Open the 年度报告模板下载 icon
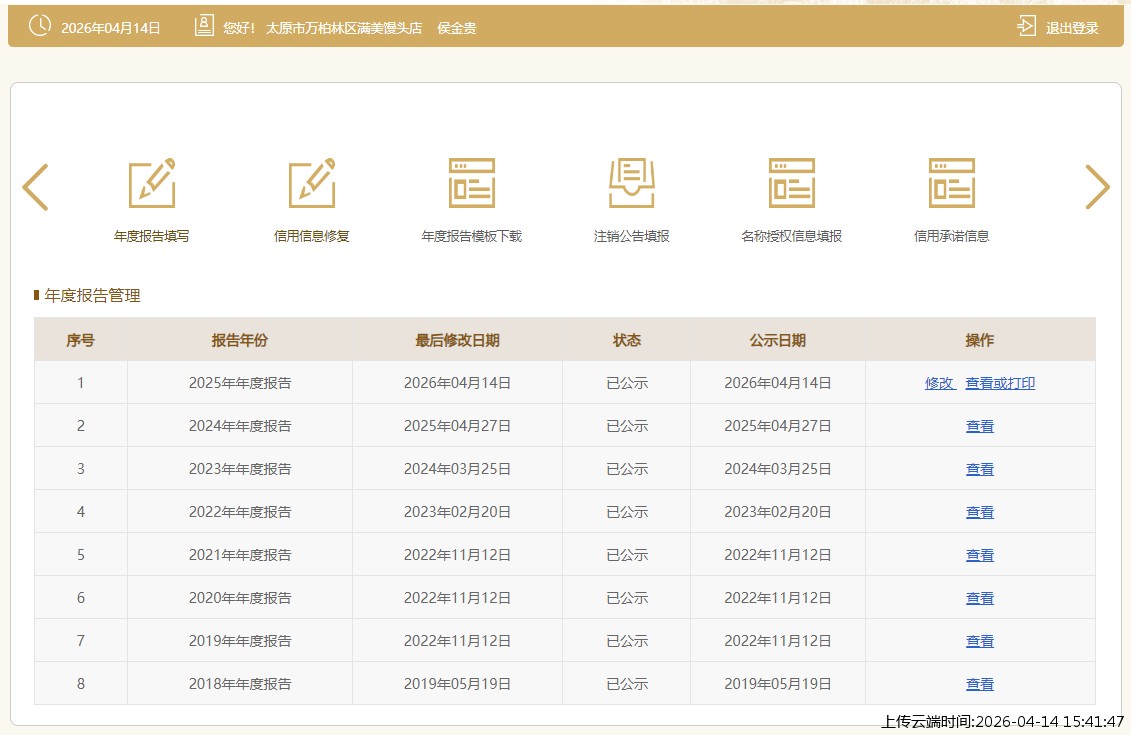1131x735 pixels. tap(472, 184)
